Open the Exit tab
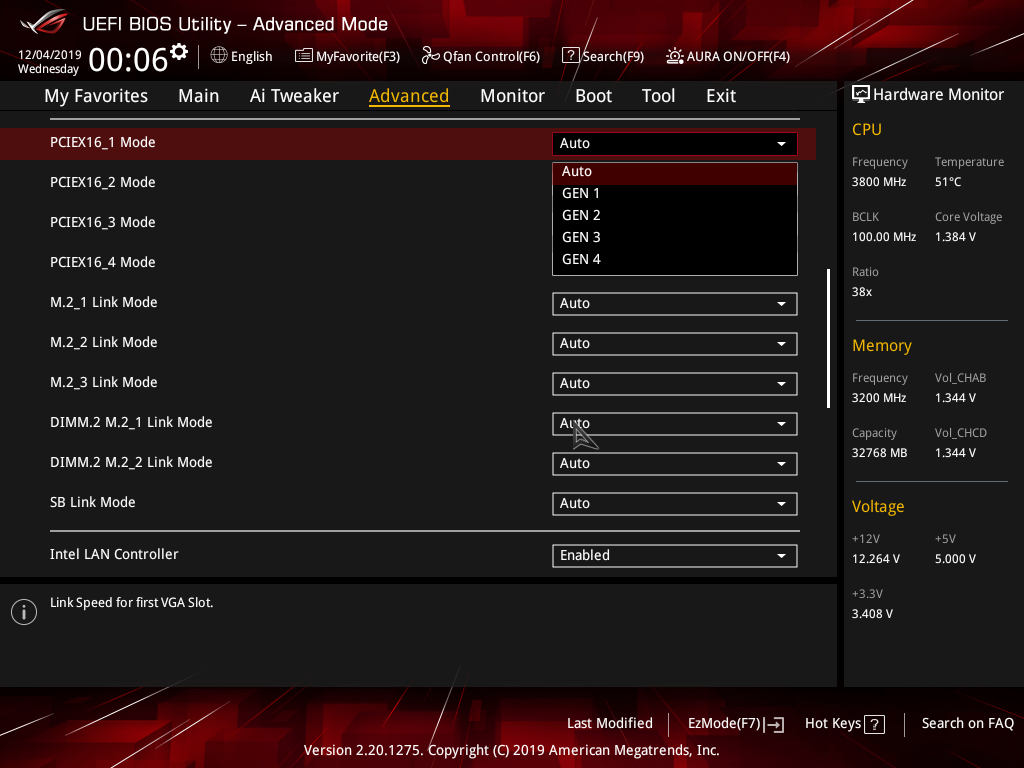Viewport: 1024px width, 768px height. [721, 96]
